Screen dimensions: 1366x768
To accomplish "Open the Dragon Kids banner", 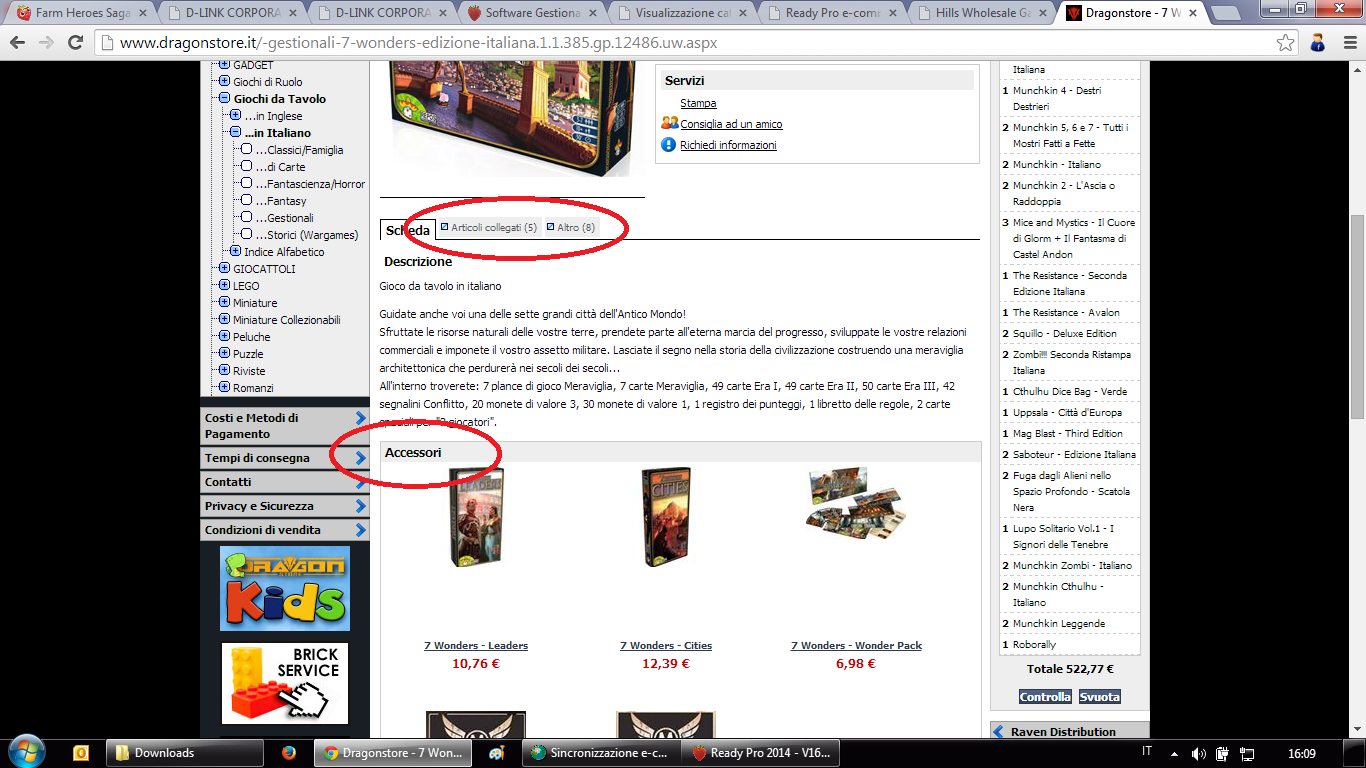I will pos(285,589).
